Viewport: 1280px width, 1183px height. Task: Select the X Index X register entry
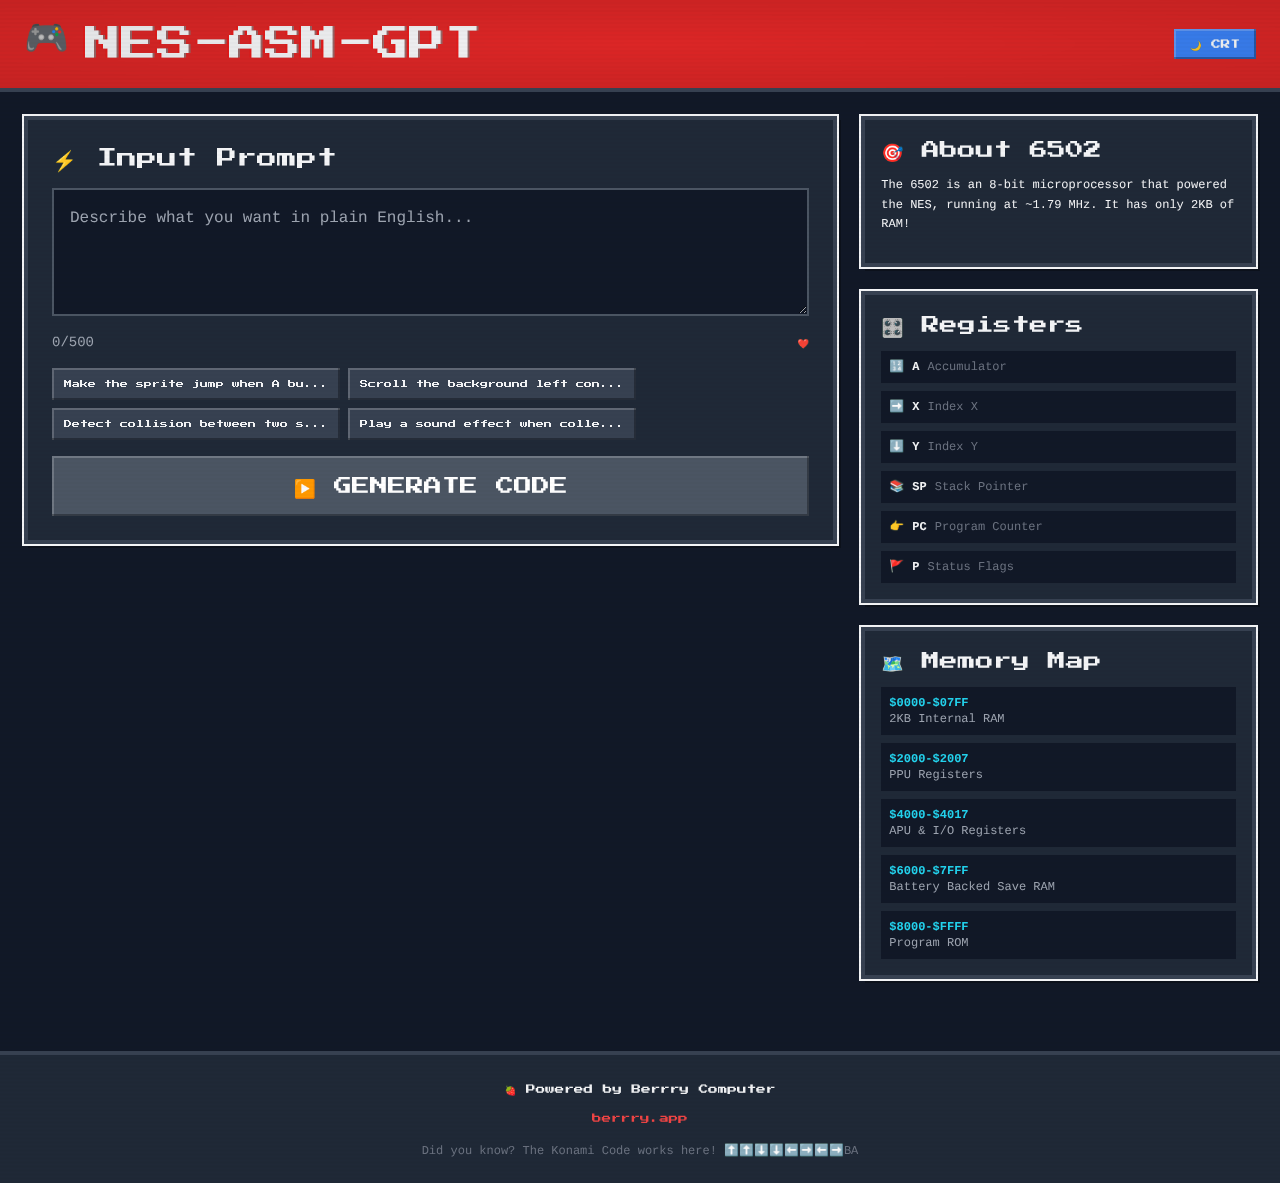pos(1058,406)
